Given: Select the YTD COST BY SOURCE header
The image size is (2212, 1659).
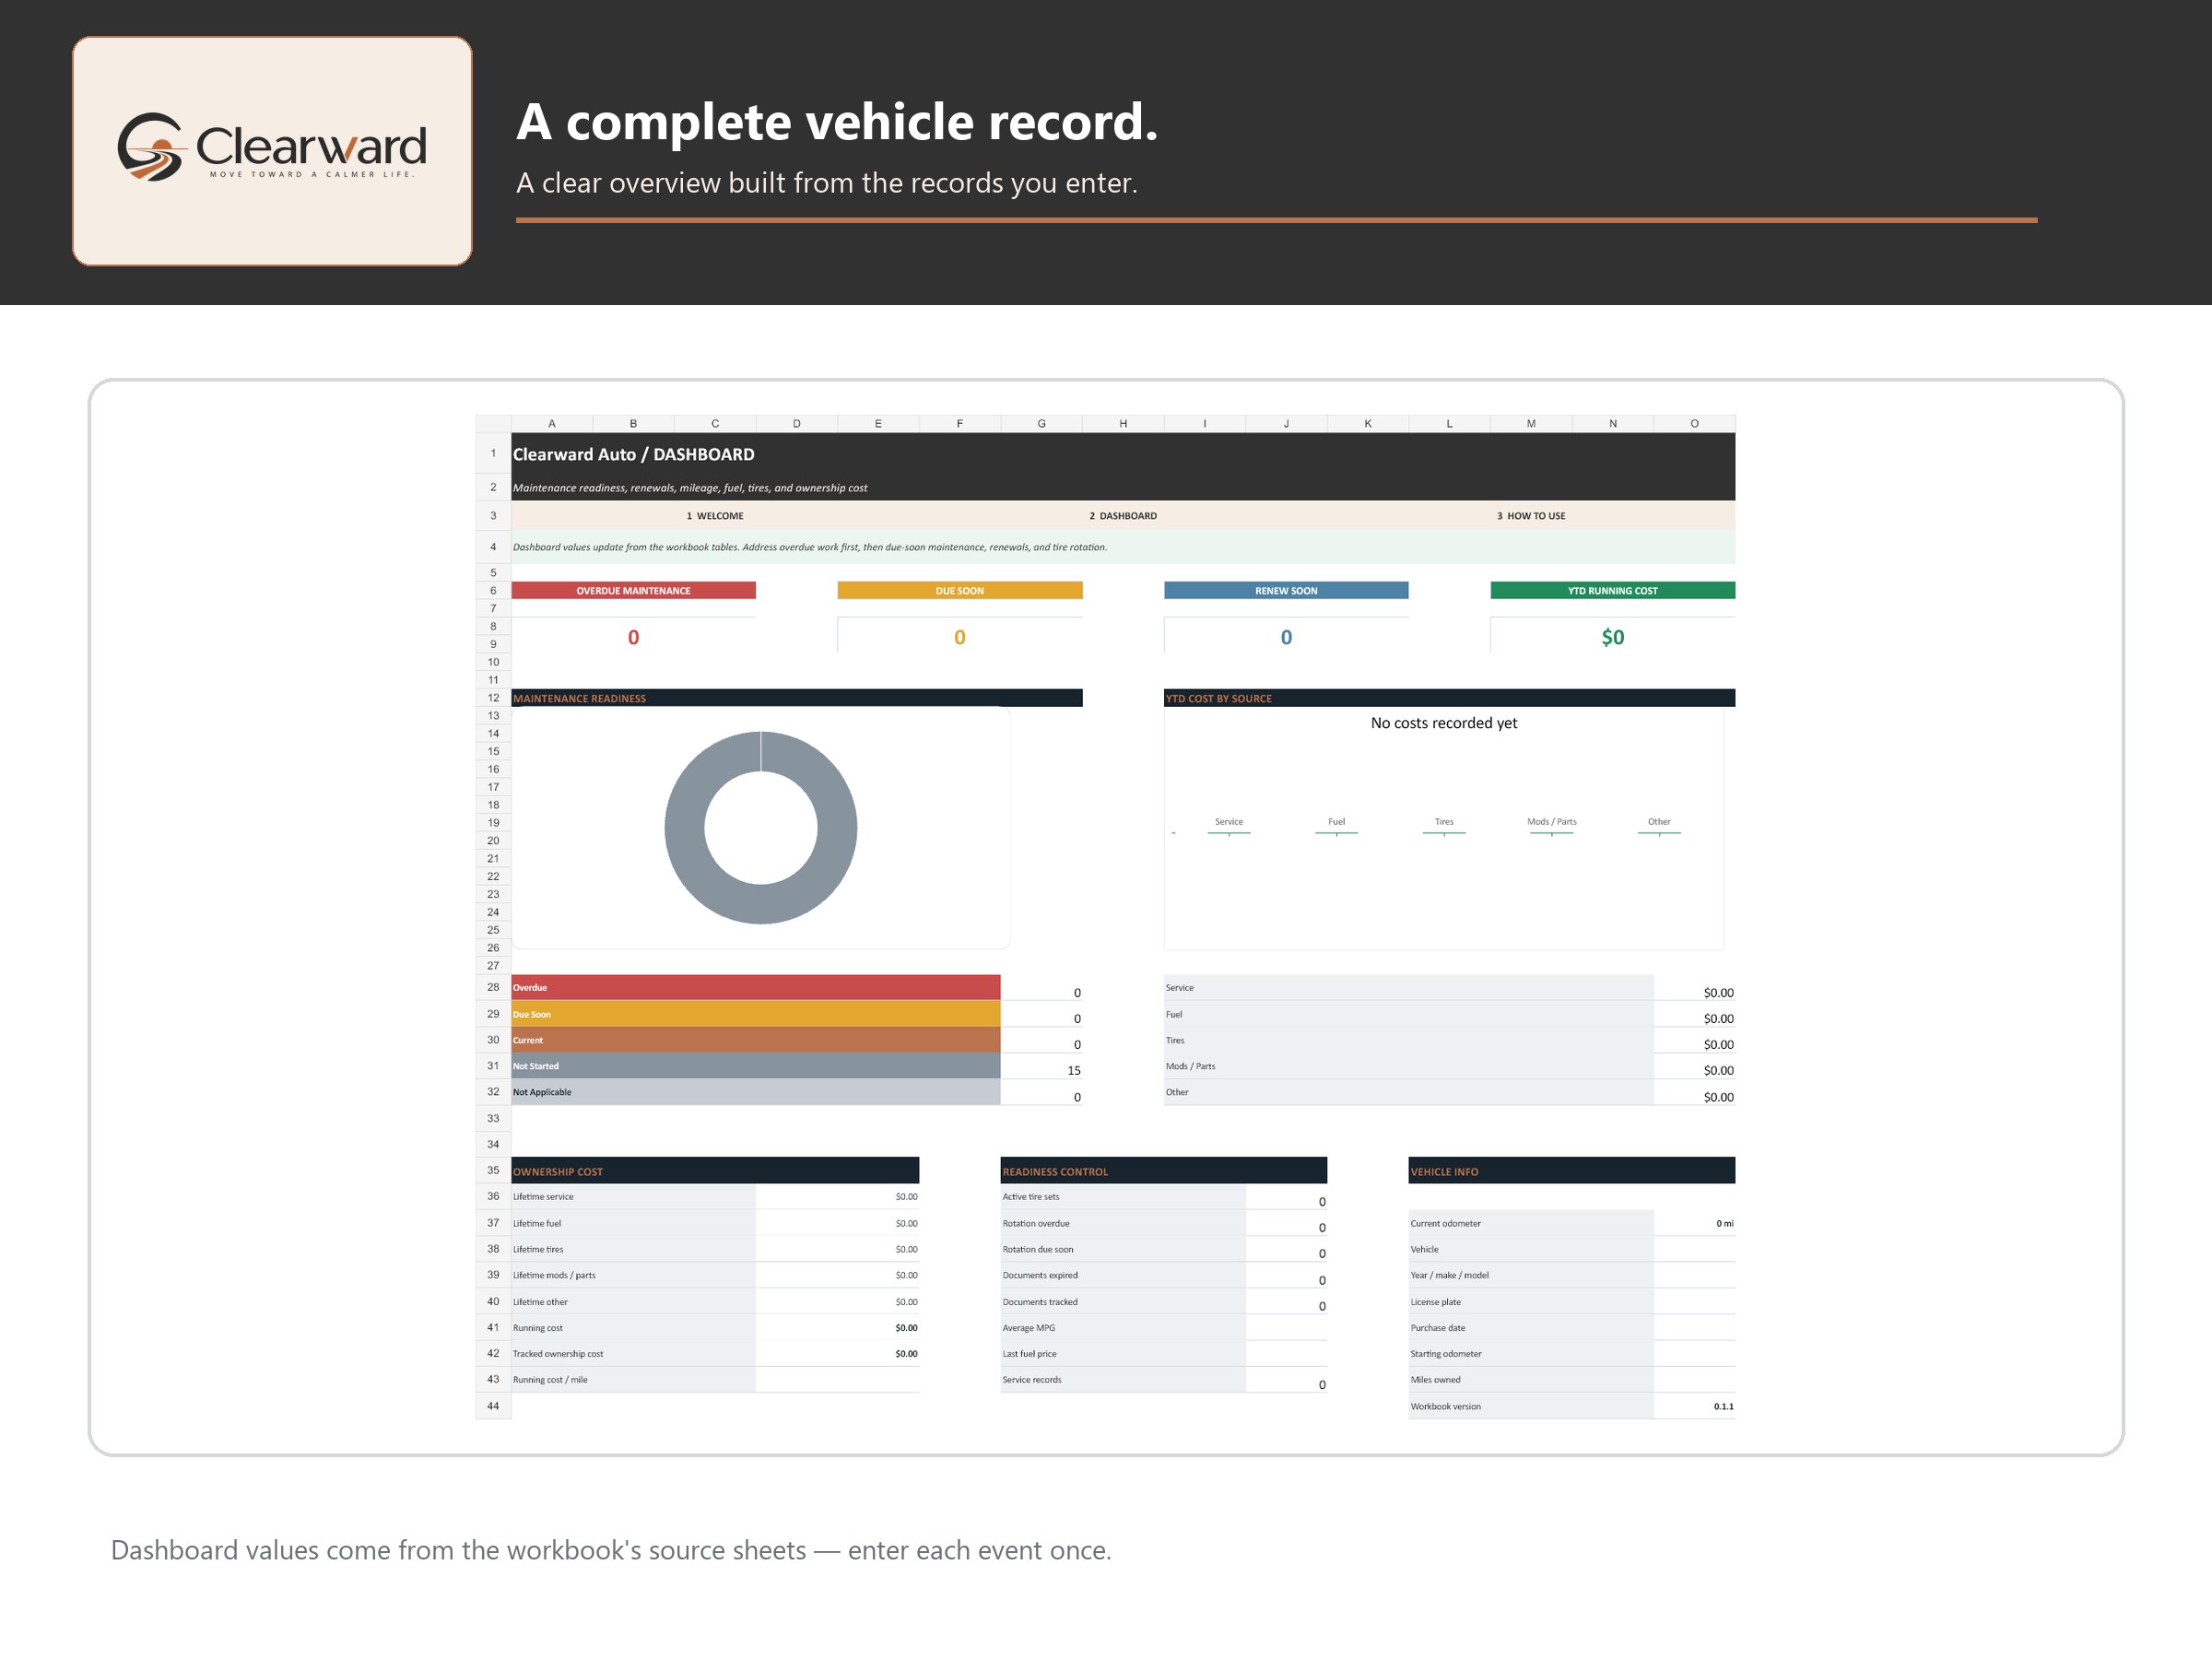Looking at the screenshot, I should 1449,698.
